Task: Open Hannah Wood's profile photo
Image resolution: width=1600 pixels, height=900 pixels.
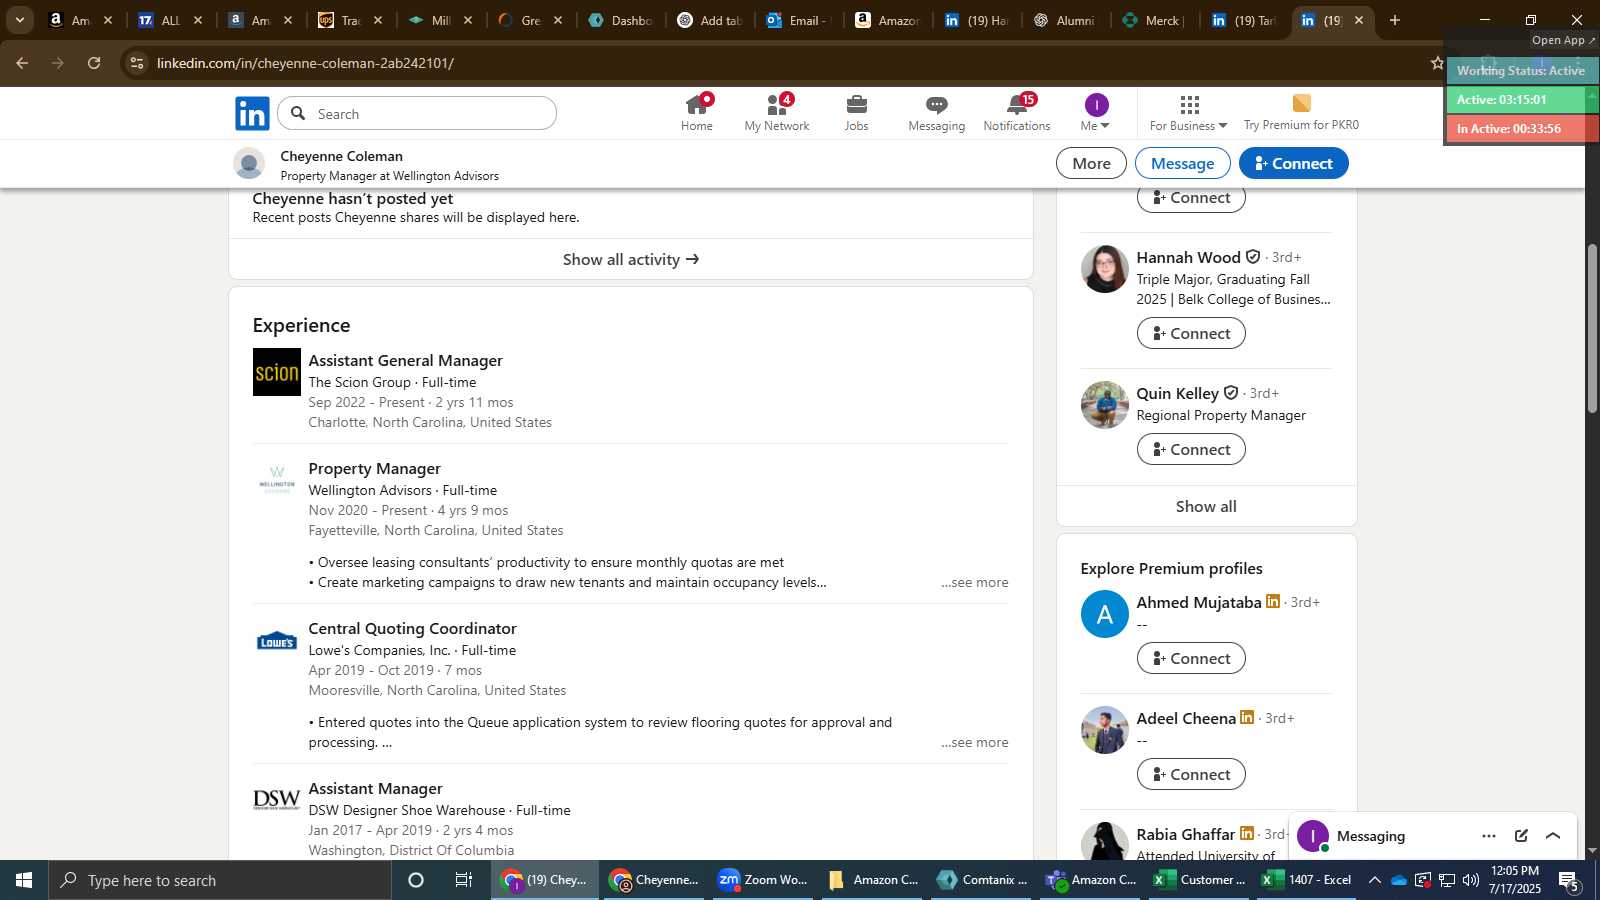Action: point(1105,269)
